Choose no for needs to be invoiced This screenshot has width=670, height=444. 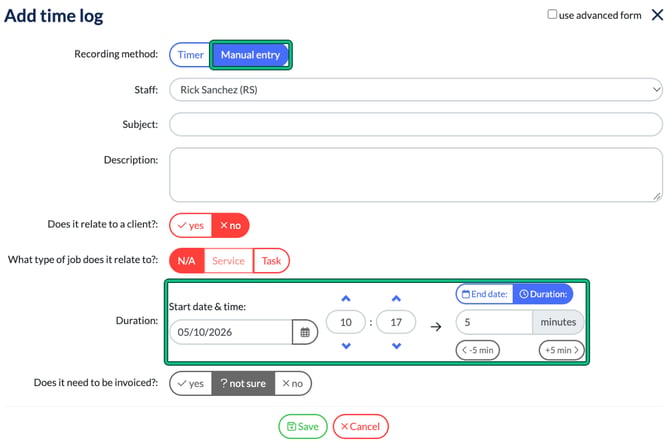[x=293, y=383]
